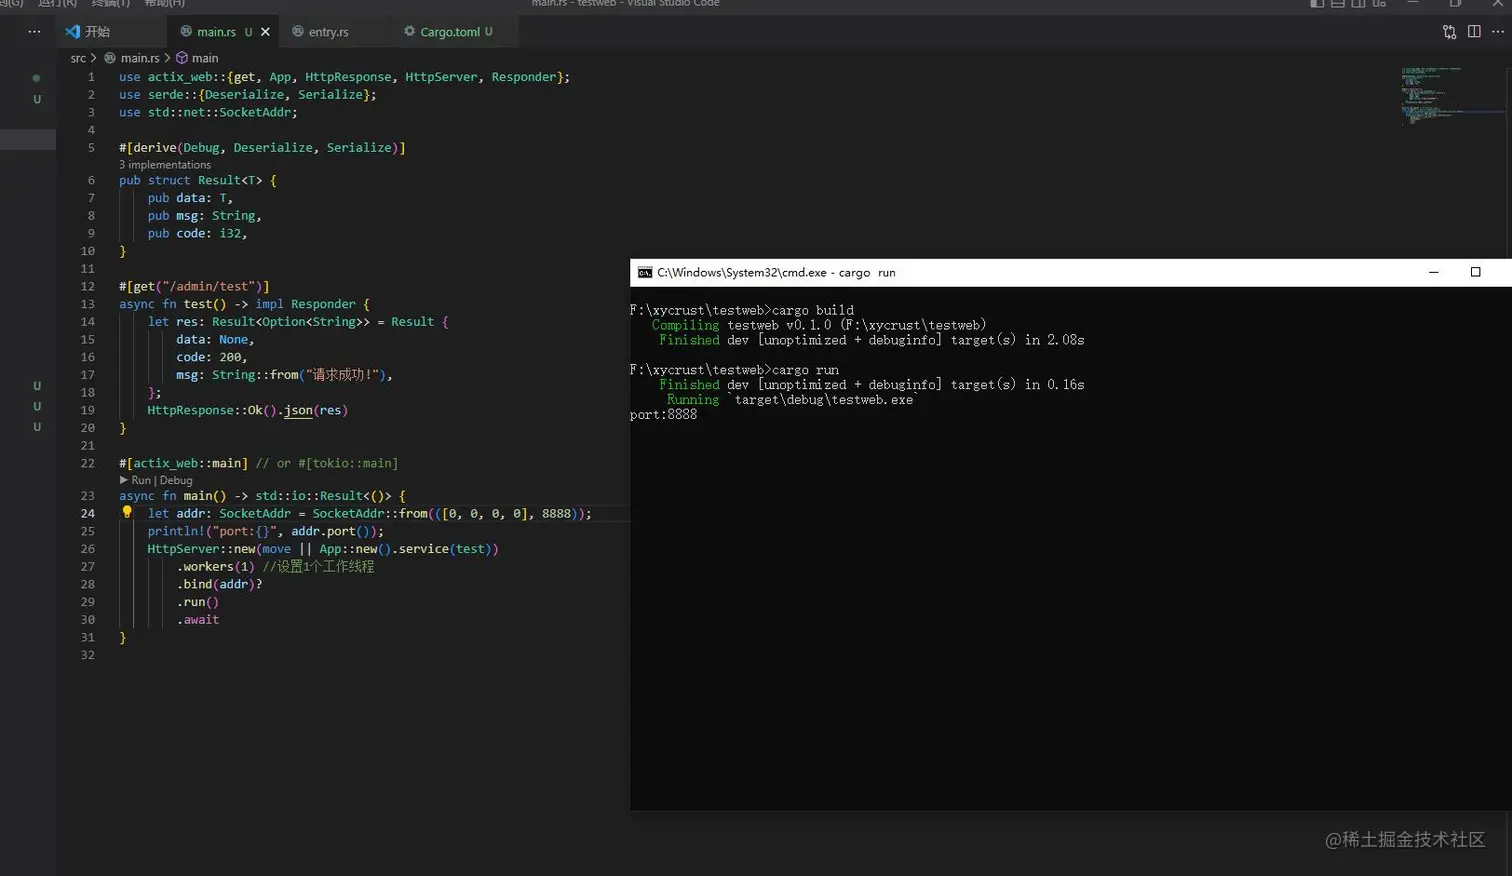Click the Rust icon beside main.rs in breadcrumb

[110, 58]
